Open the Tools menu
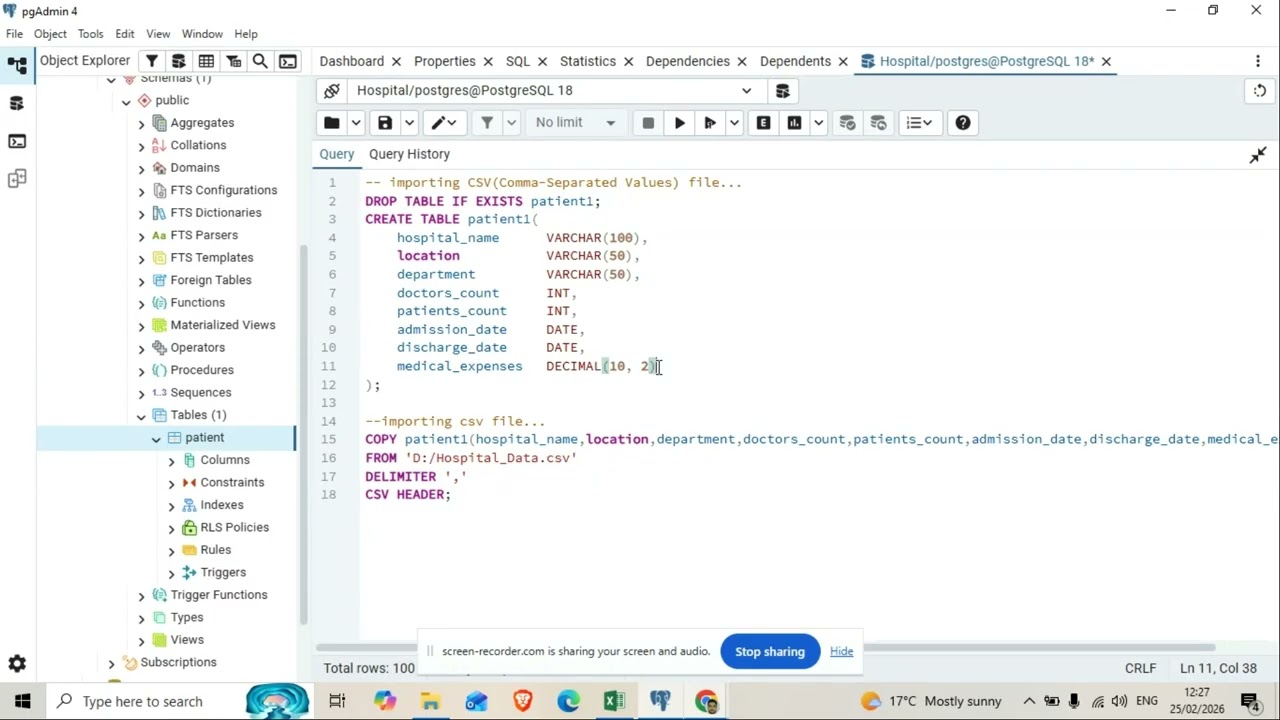 click(x=90, y=34)
